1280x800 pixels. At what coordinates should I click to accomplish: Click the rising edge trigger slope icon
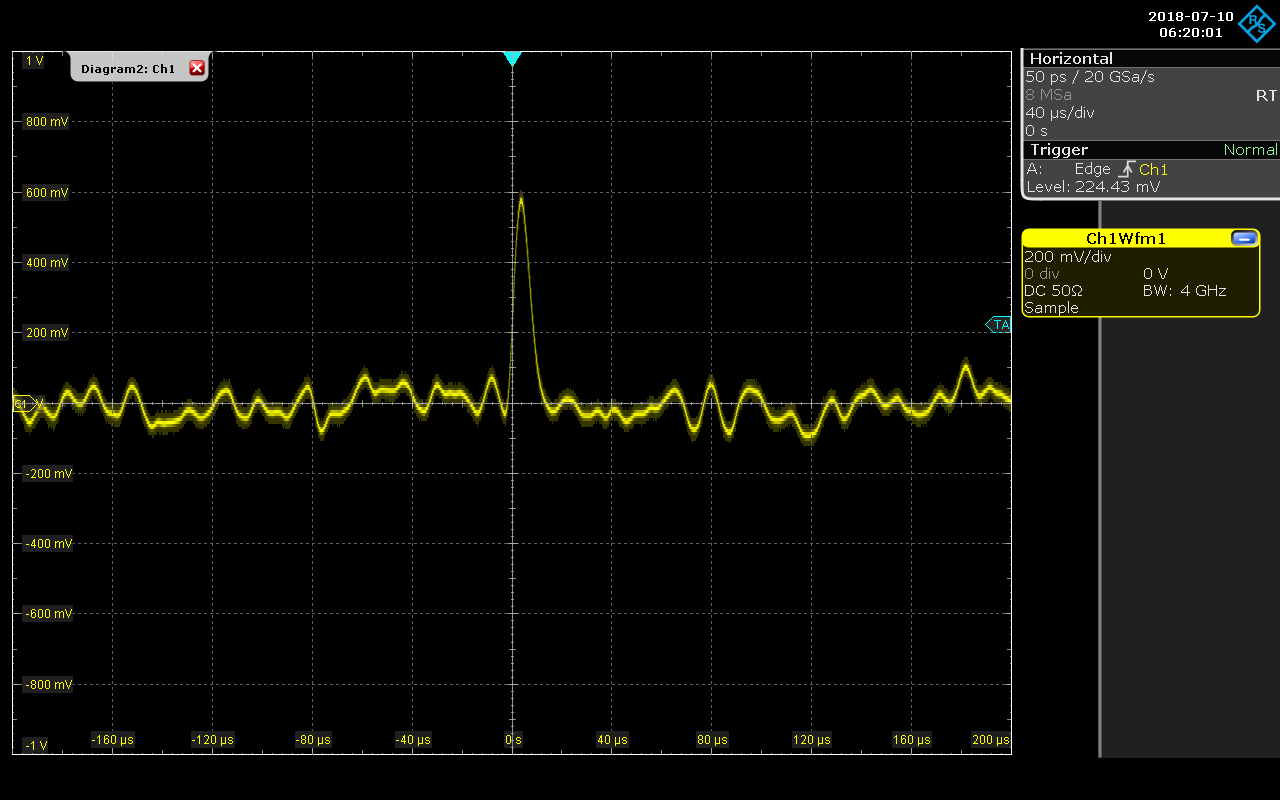[1125, 170]
